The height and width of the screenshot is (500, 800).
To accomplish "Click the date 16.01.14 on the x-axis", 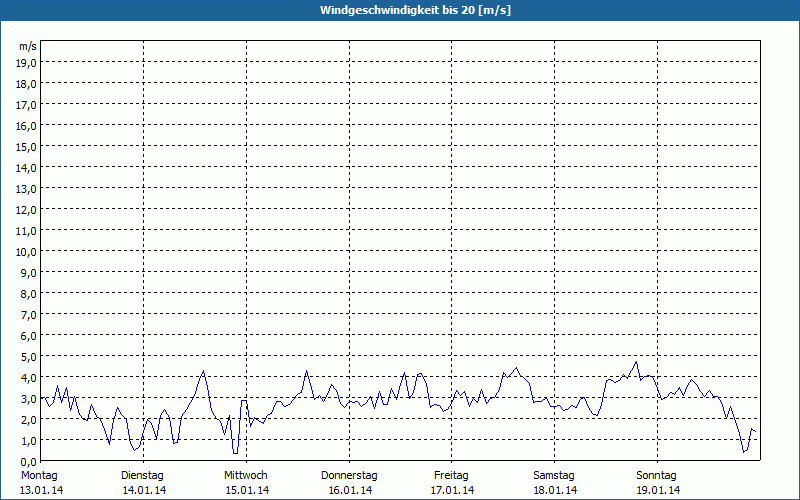I will click(350, 490).
